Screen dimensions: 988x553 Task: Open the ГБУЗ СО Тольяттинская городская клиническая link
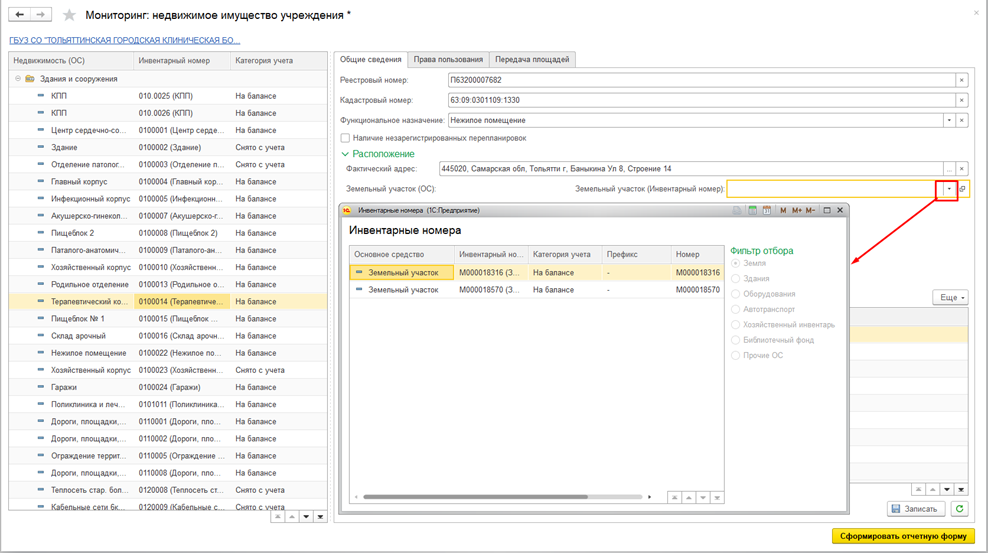(x=124, y=40)
